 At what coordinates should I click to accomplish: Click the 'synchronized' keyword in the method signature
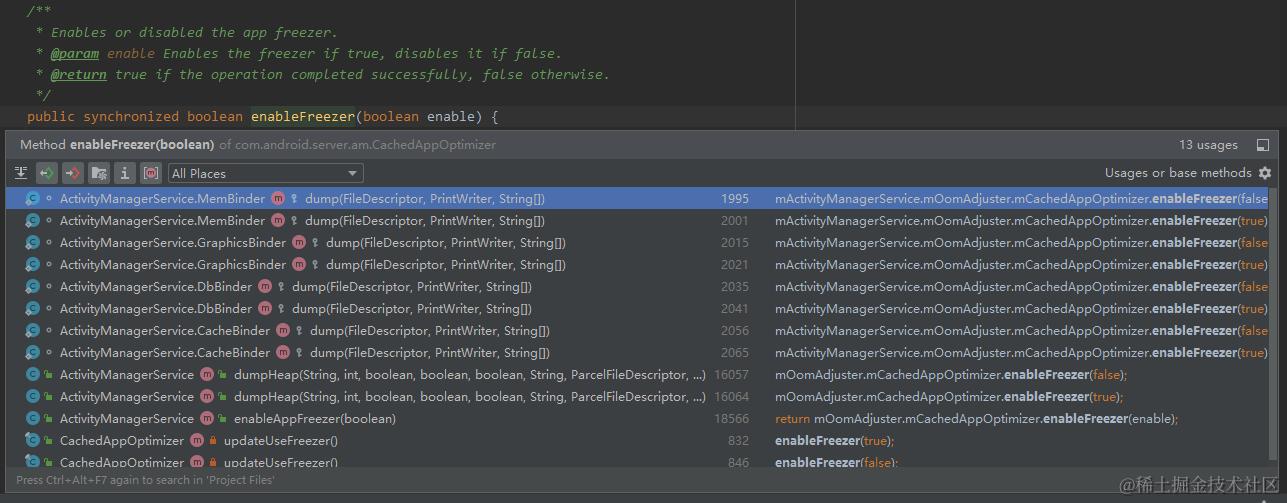[131, 117]
